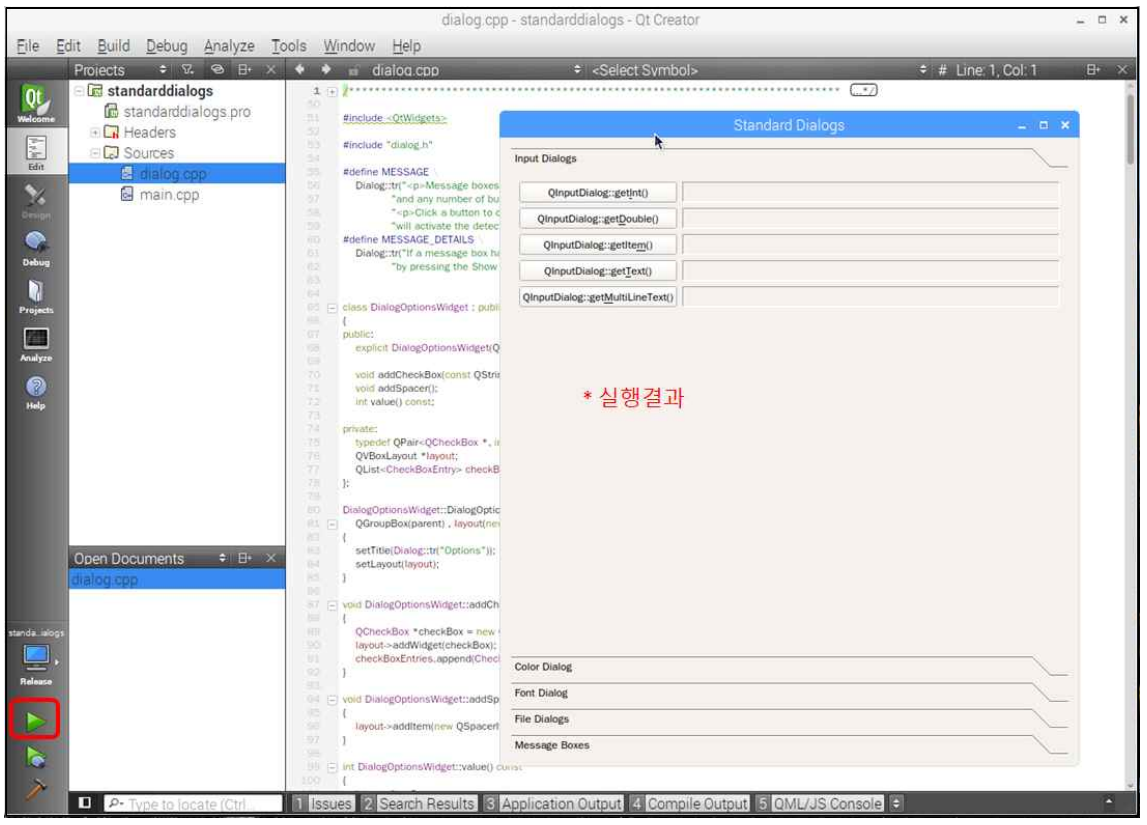Open the Help menu
Viewport: 1147px width, 825px height.
click(406, 45)
